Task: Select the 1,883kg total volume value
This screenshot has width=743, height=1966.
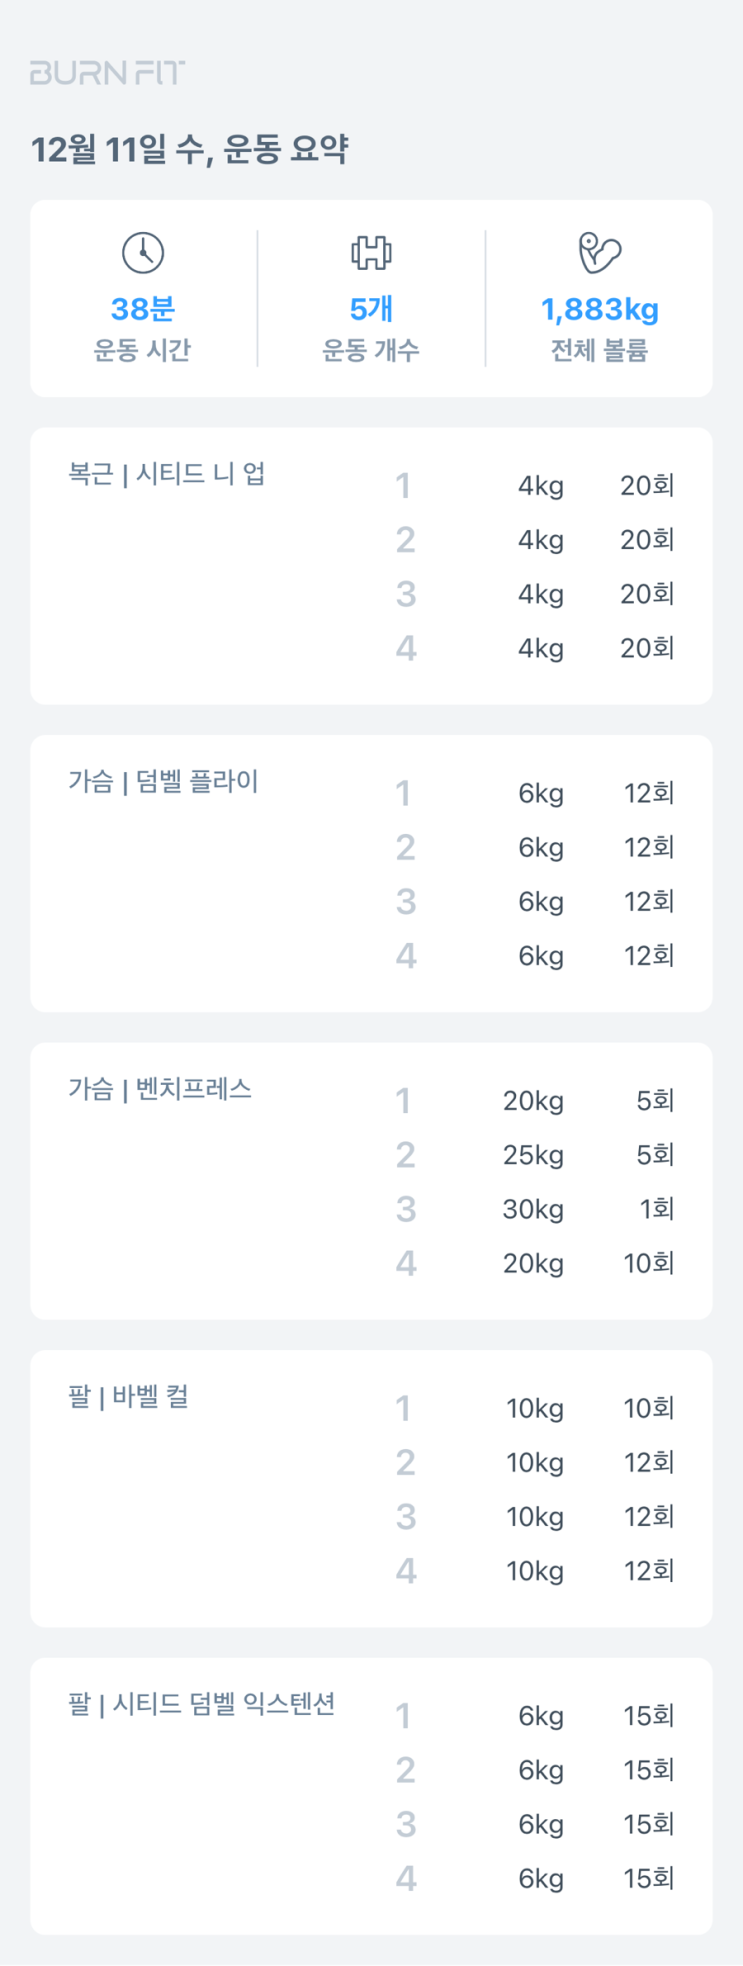Action: pos(599,310)
